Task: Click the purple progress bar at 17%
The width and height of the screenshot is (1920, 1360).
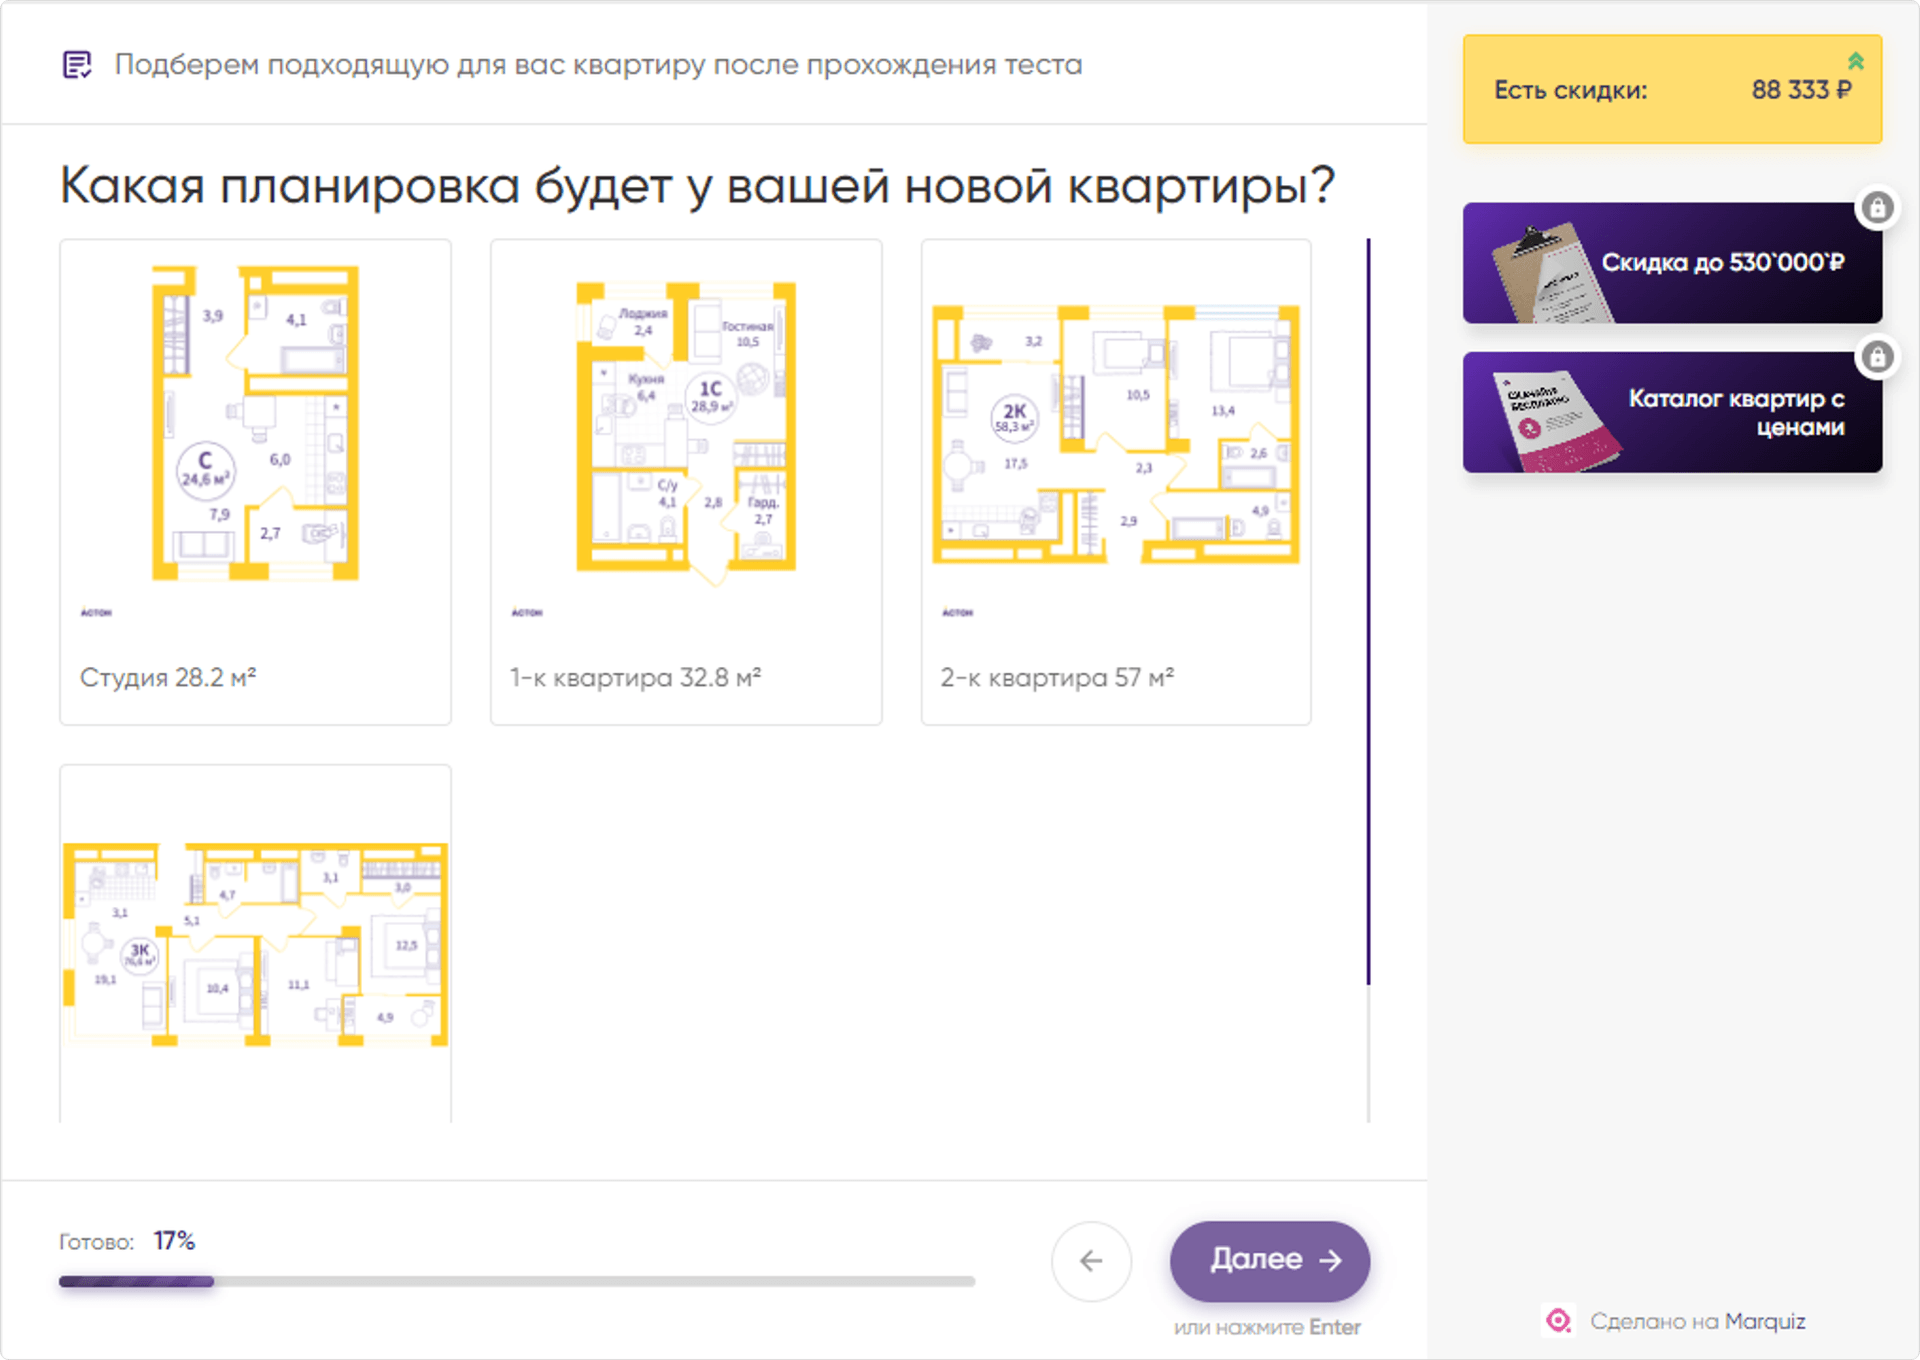Action: (136, 1281)
